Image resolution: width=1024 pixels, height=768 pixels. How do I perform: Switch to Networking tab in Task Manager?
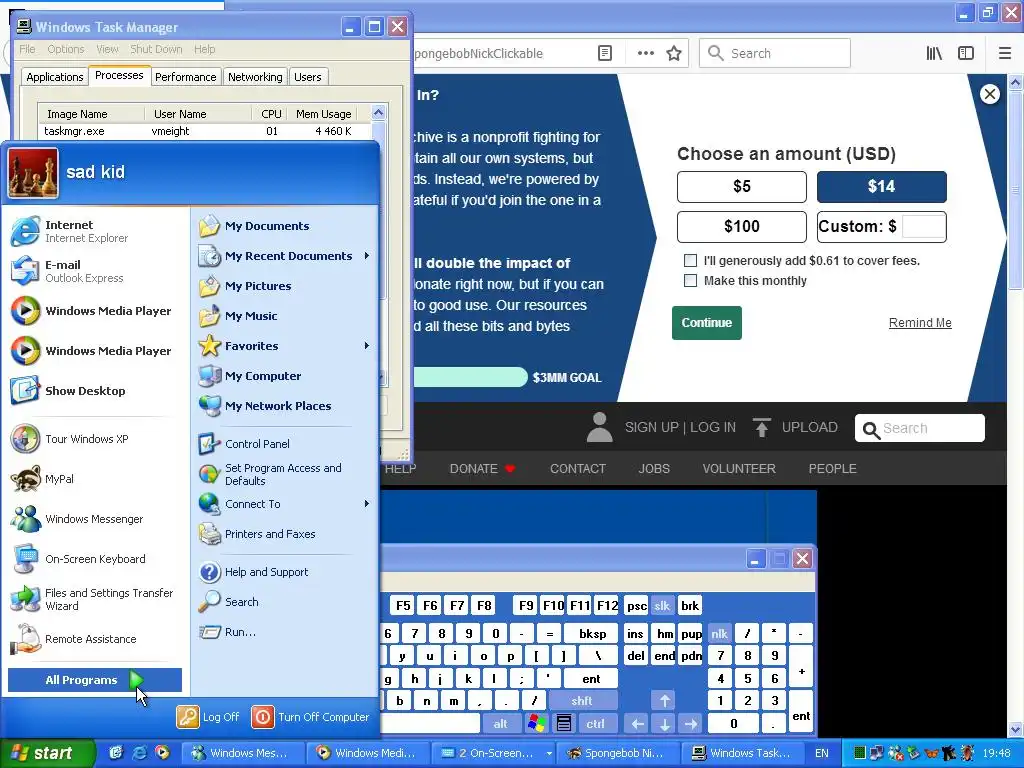click(x=255, y=77)
